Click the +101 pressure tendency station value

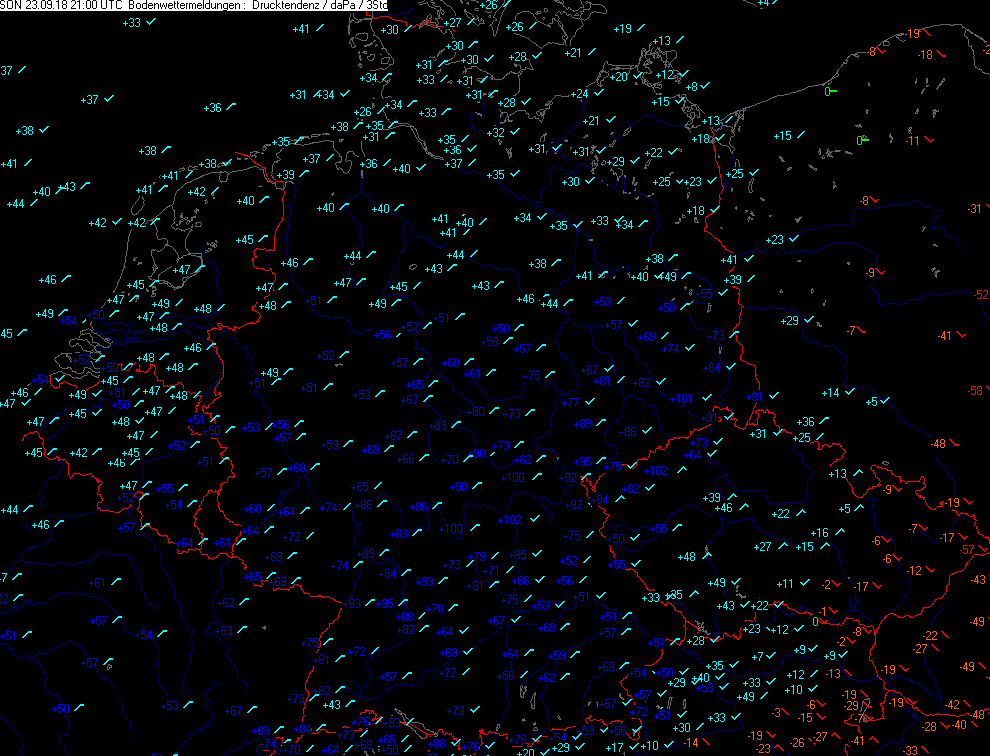click(681, 399)
